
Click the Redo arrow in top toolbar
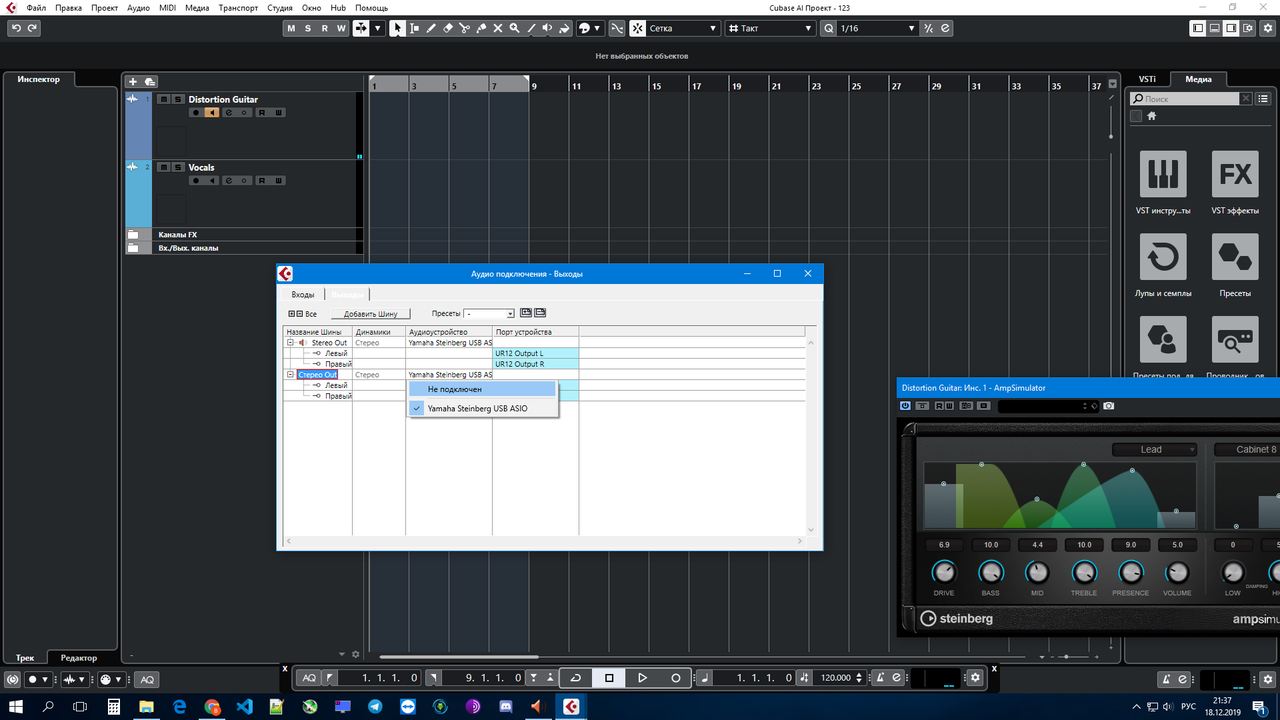click(x=32, y=28)
